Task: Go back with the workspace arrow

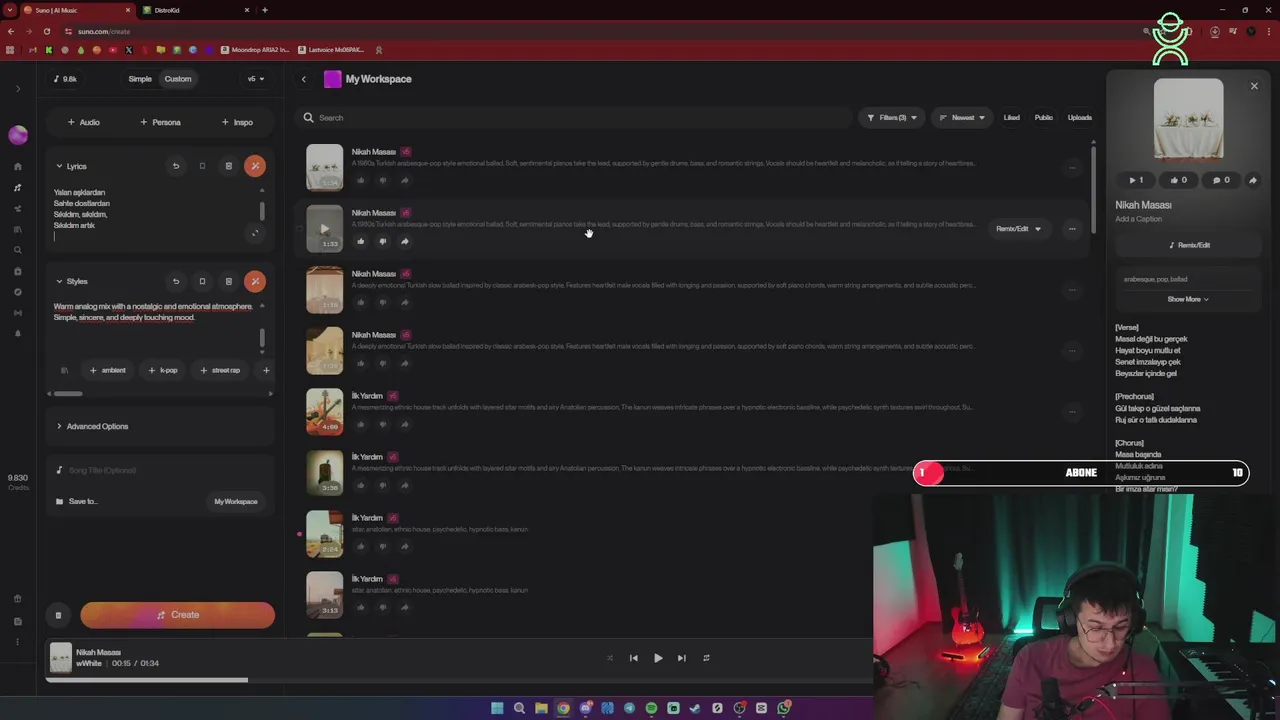Action: [304, 79]
